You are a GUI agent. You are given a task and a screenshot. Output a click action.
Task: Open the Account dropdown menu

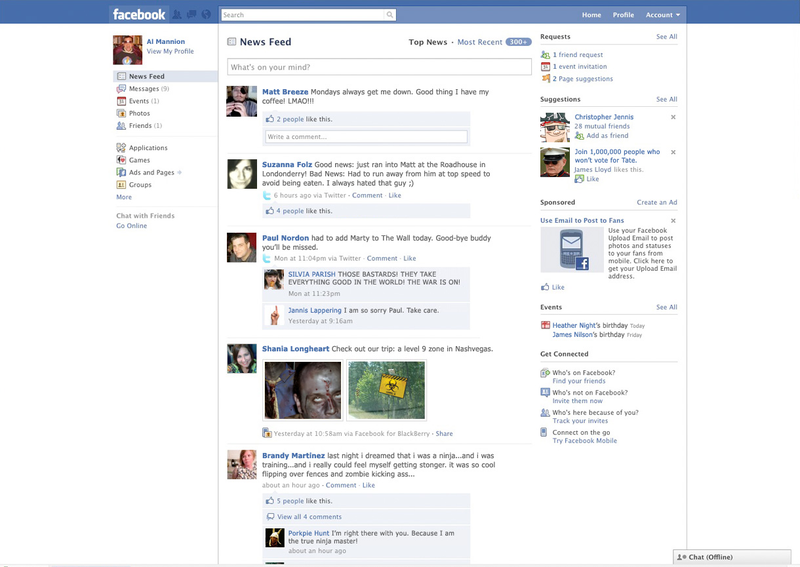(x=662, y=15)
